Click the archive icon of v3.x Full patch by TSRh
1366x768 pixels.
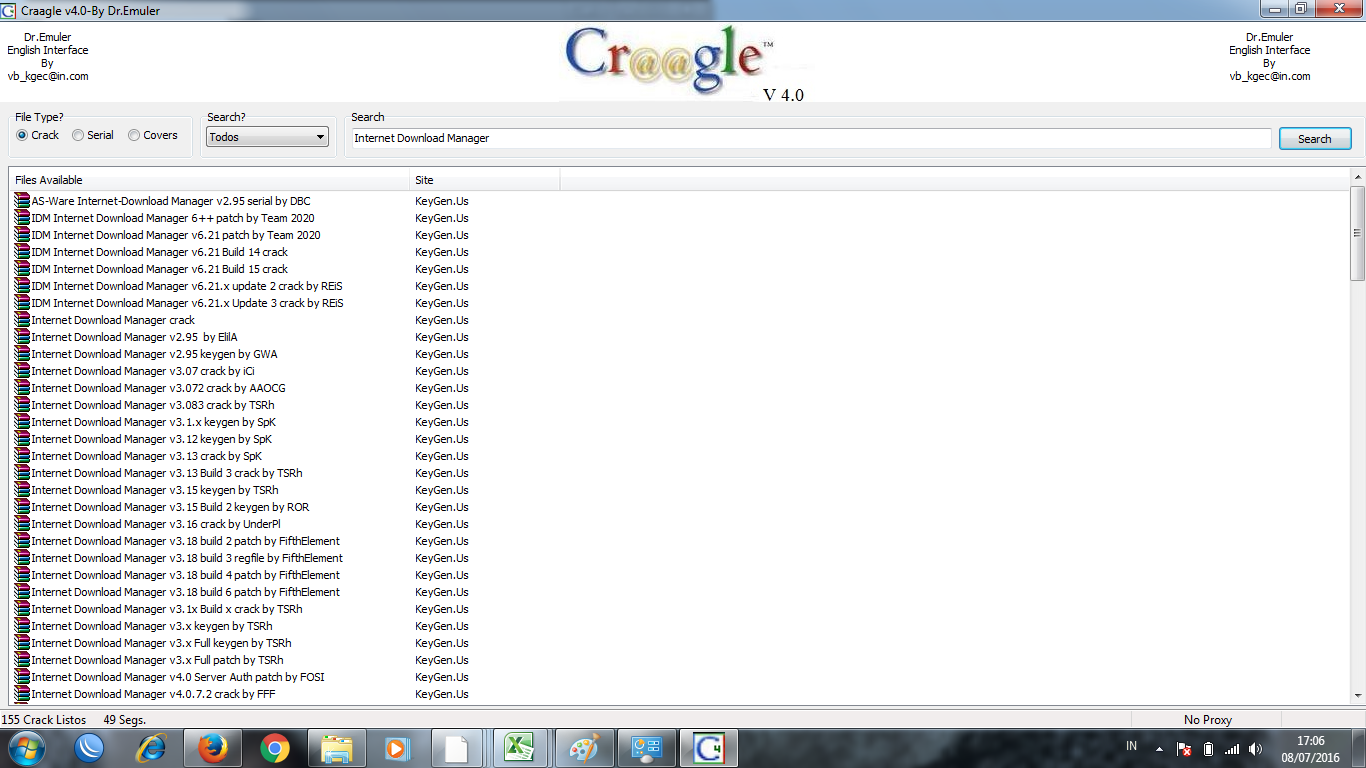point(22,660)
